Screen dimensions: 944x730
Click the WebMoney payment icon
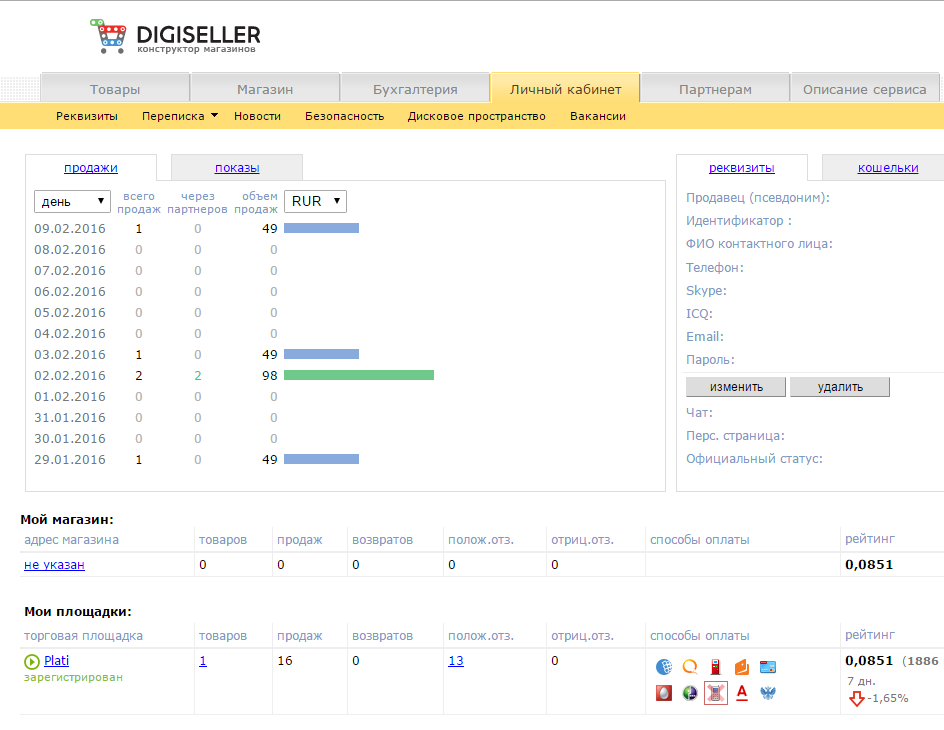point(663,667)
